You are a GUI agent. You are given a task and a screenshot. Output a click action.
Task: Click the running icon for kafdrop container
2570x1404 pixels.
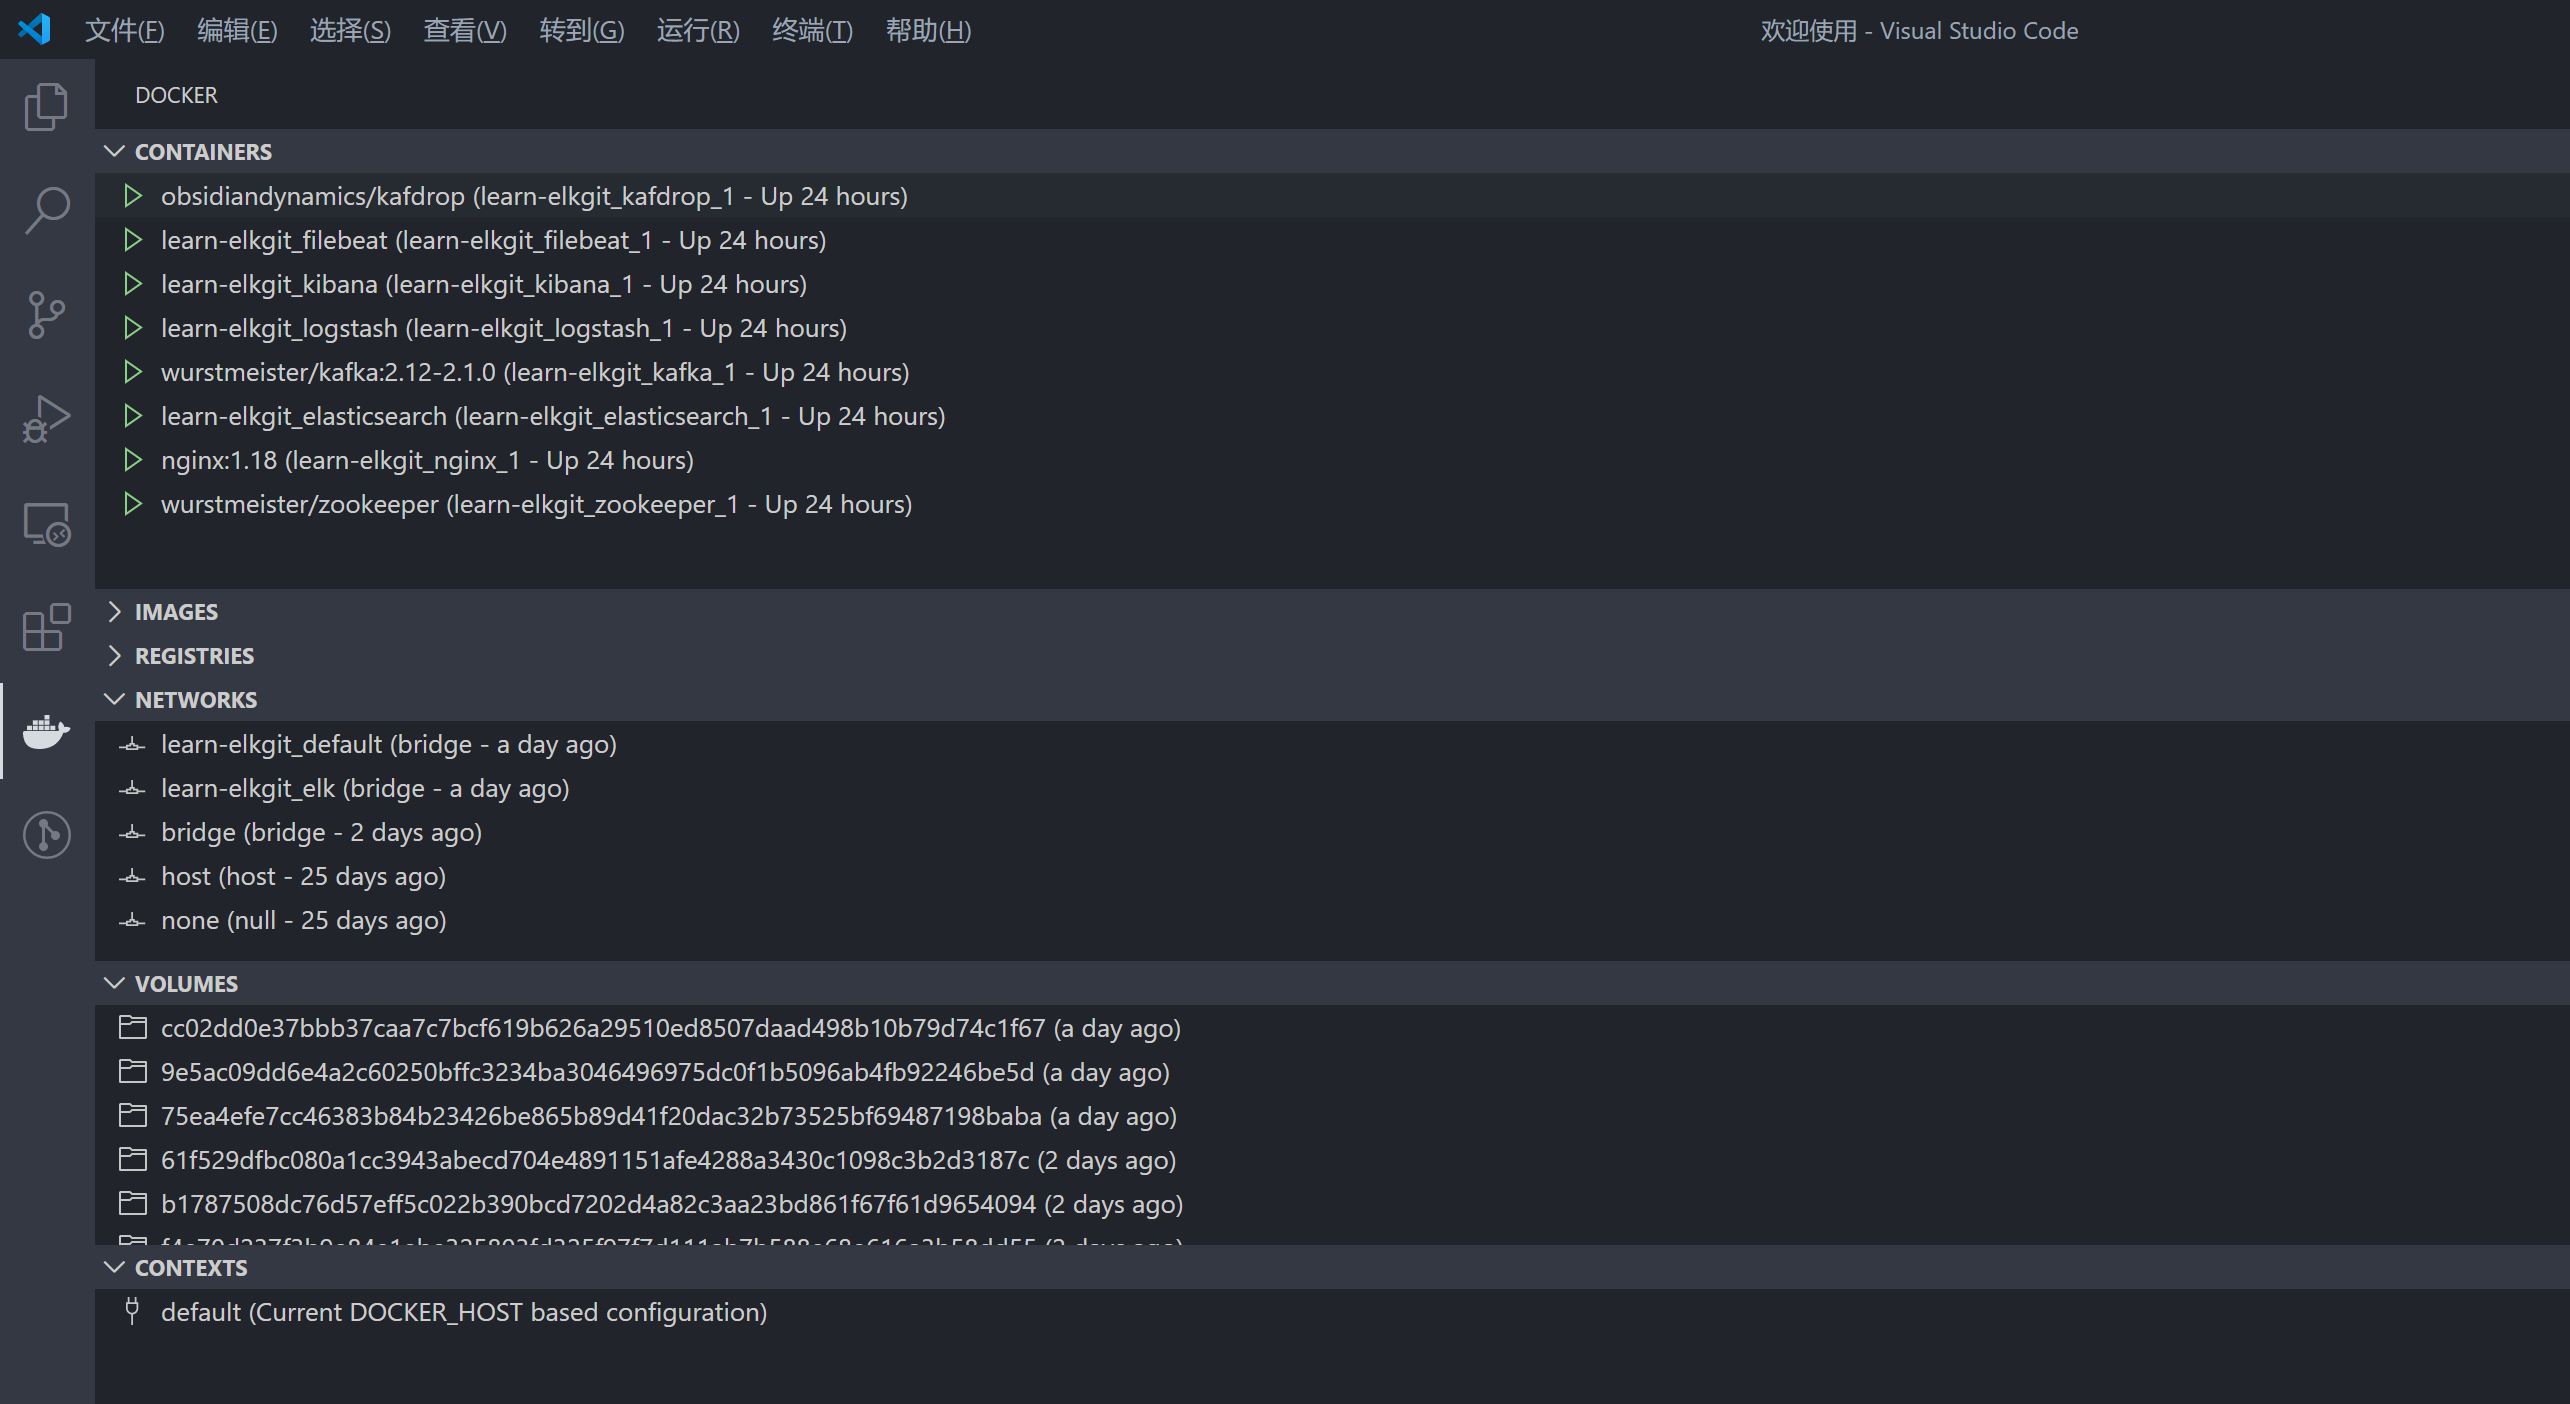click(x=132, y=196)
